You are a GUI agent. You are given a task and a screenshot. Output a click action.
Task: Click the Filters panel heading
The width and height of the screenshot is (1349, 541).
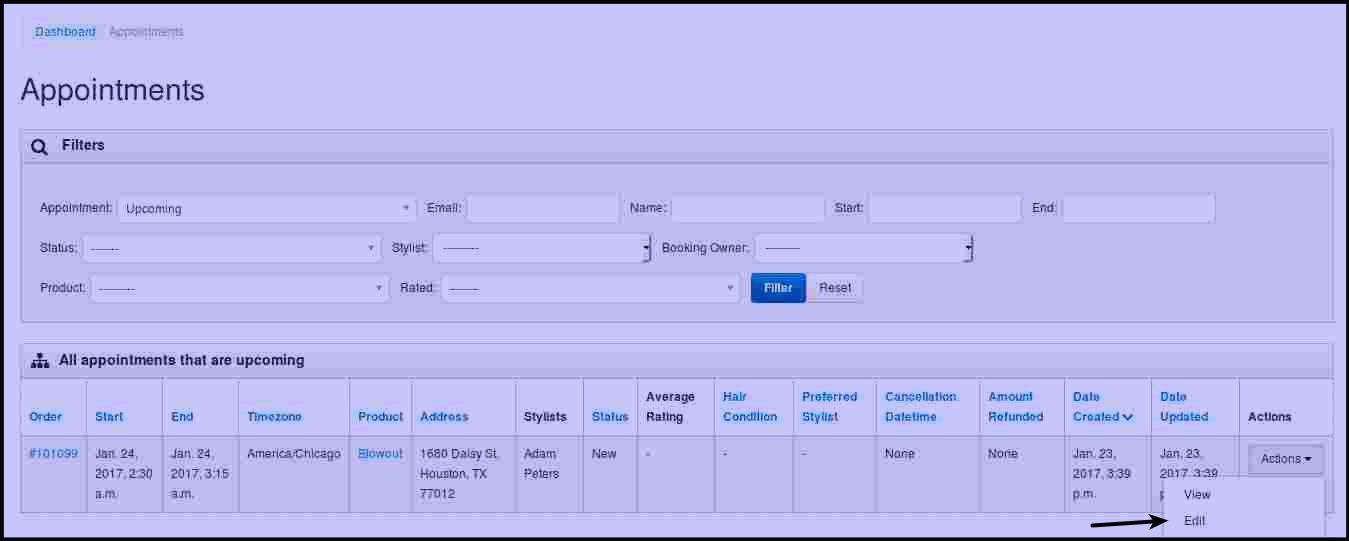tap(83, 145)
